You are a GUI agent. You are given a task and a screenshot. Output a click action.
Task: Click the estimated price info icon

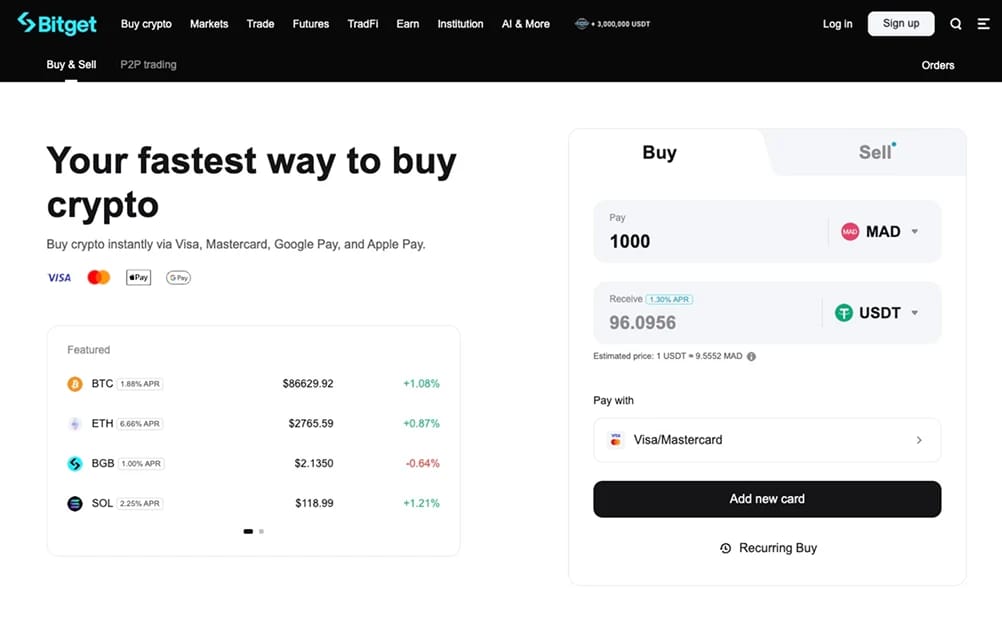pyautogui.click(x=752, y=357)
